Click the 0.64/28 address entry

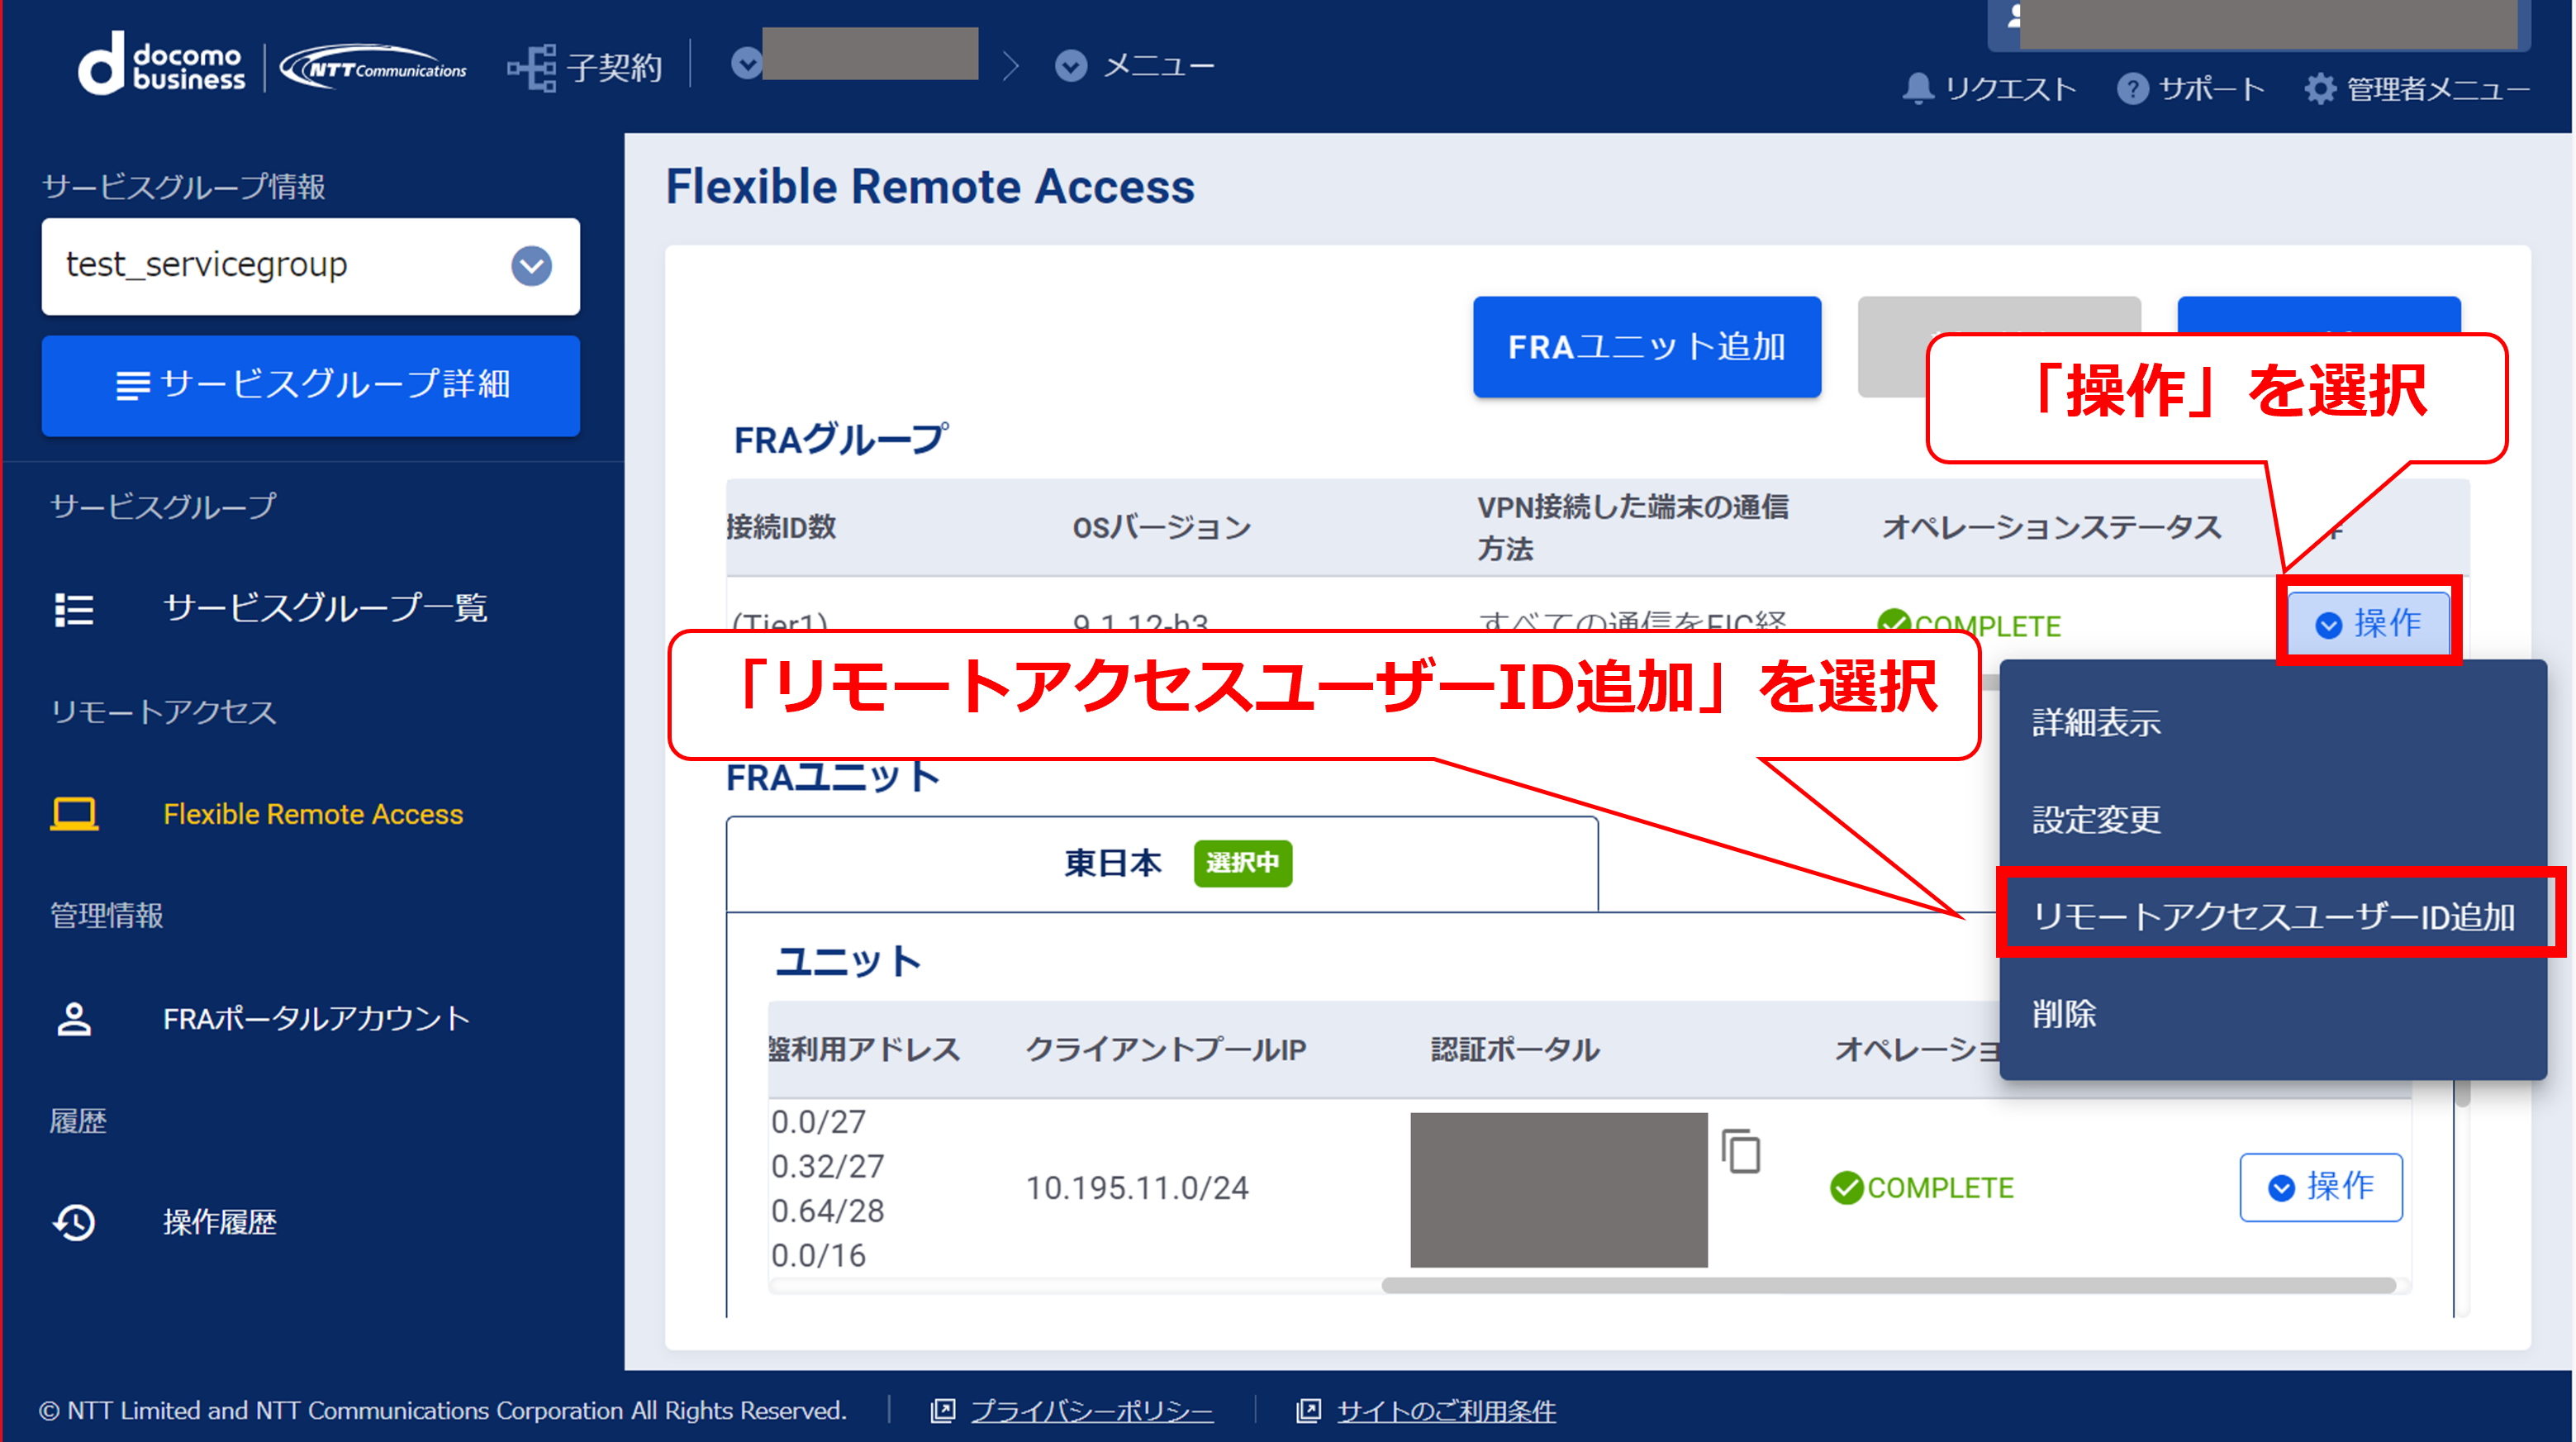[x=827, y=1211]
